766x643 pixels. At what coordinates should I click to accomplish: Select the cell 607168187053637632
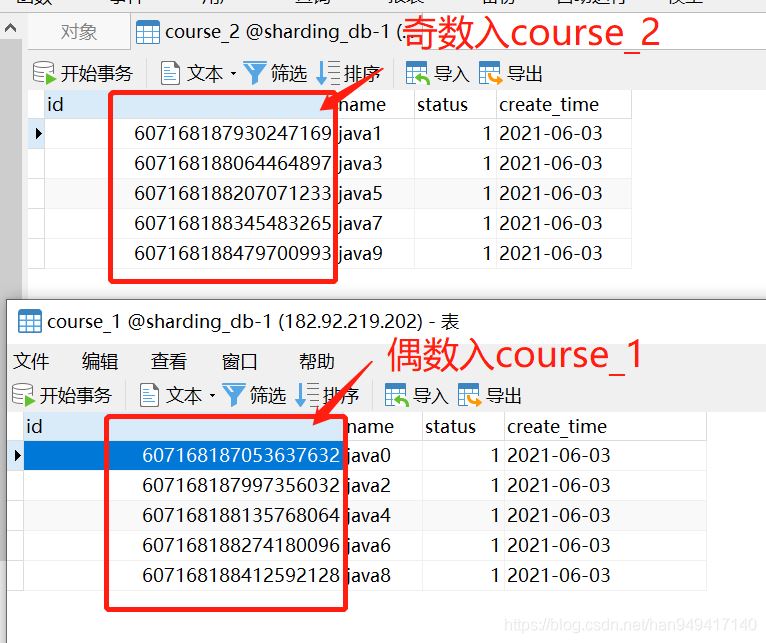(x=184, y=455)
